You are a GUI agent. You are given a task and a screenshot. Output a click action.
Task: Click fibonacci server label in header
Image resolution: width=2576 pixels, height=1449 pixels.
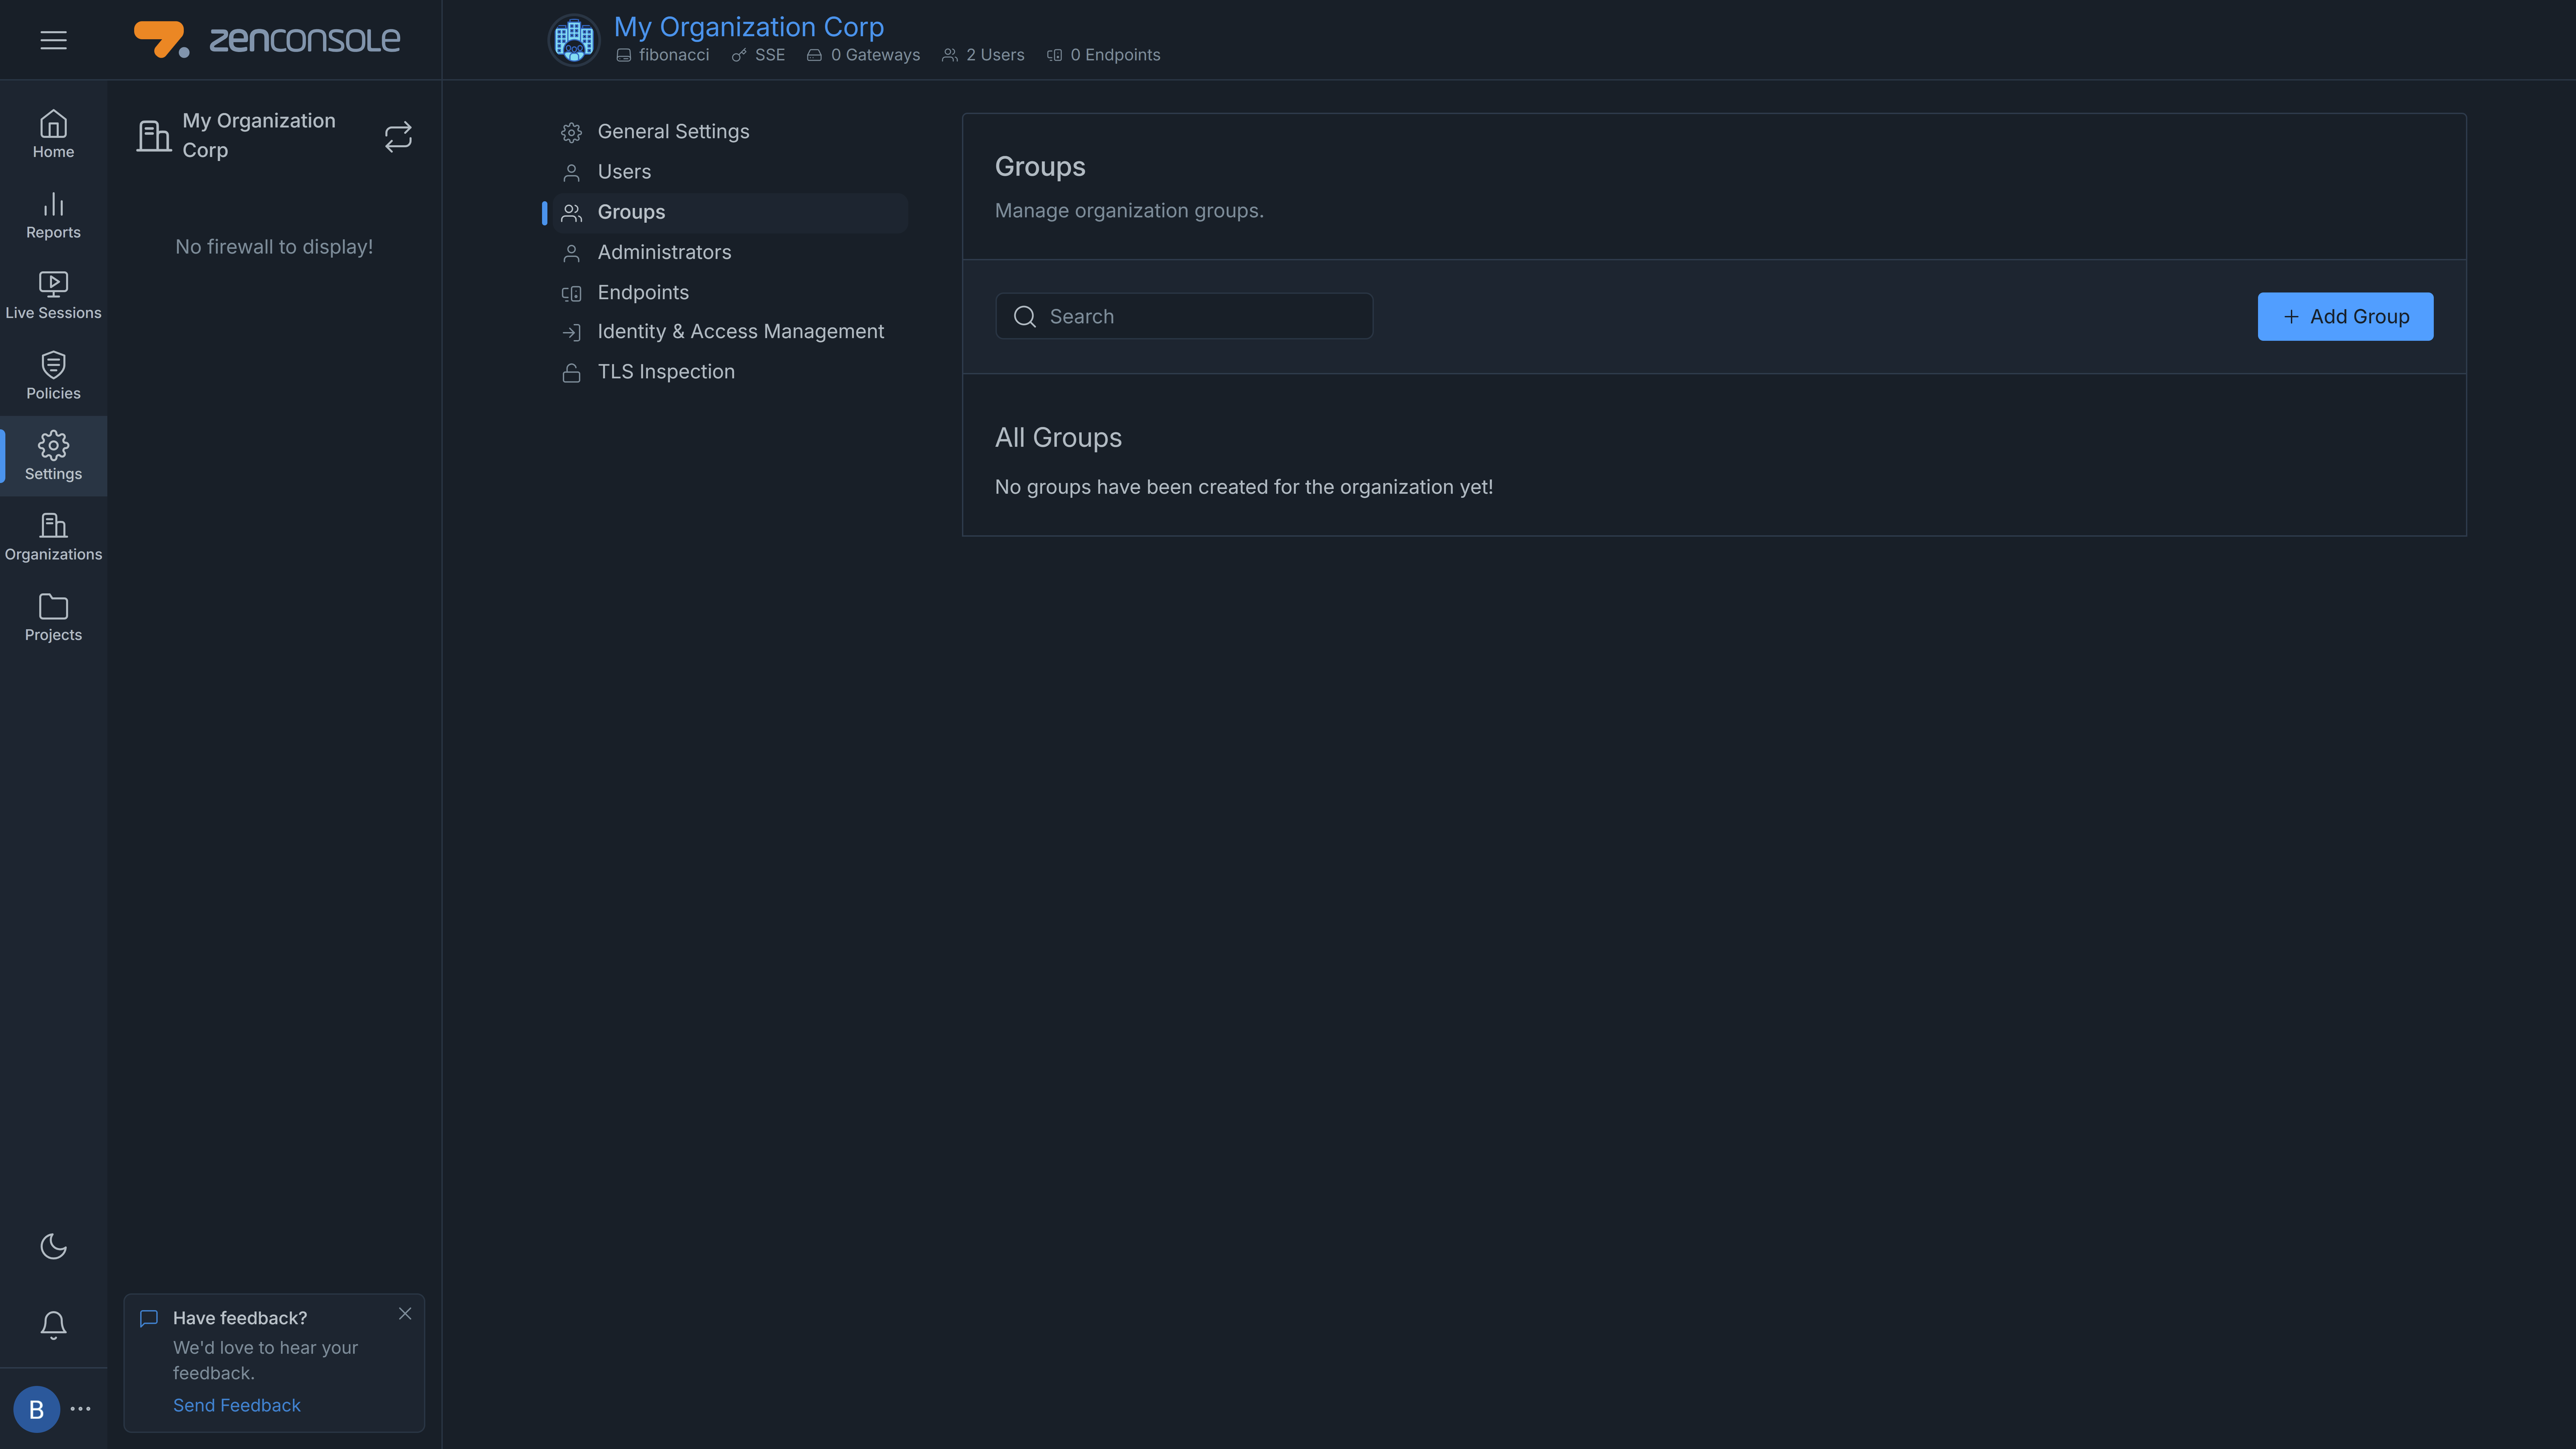pos(663,55)
